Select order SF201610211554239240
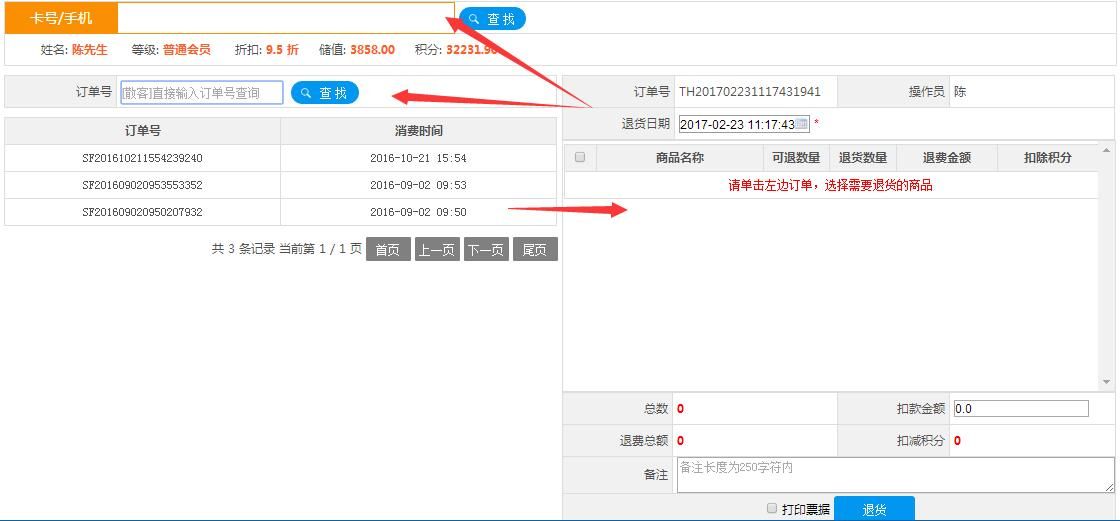The height and width of the screenshot is (521, 1120). click(x=142, y=158)
